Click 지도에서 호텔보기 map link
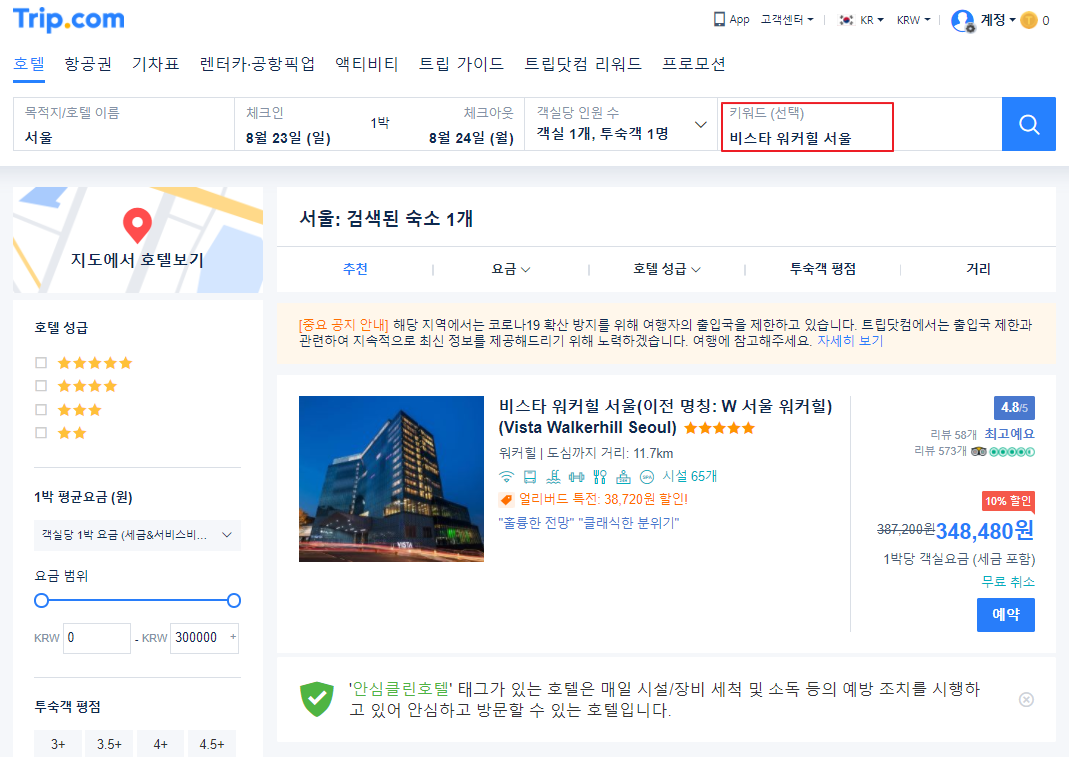 point(137,260)
